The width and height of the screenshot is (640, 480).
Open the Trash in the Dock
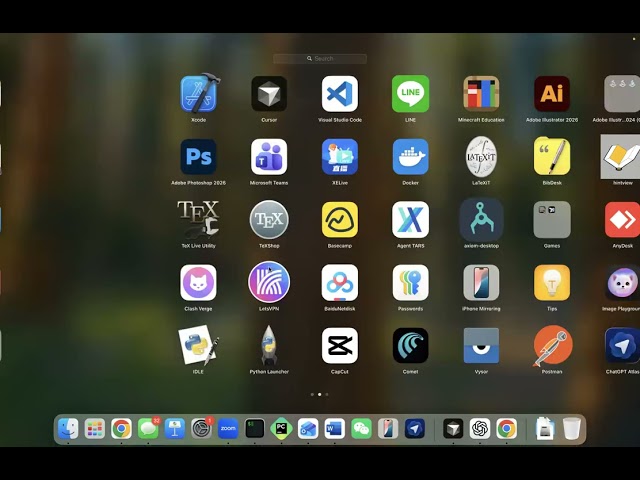pos(571,429)
